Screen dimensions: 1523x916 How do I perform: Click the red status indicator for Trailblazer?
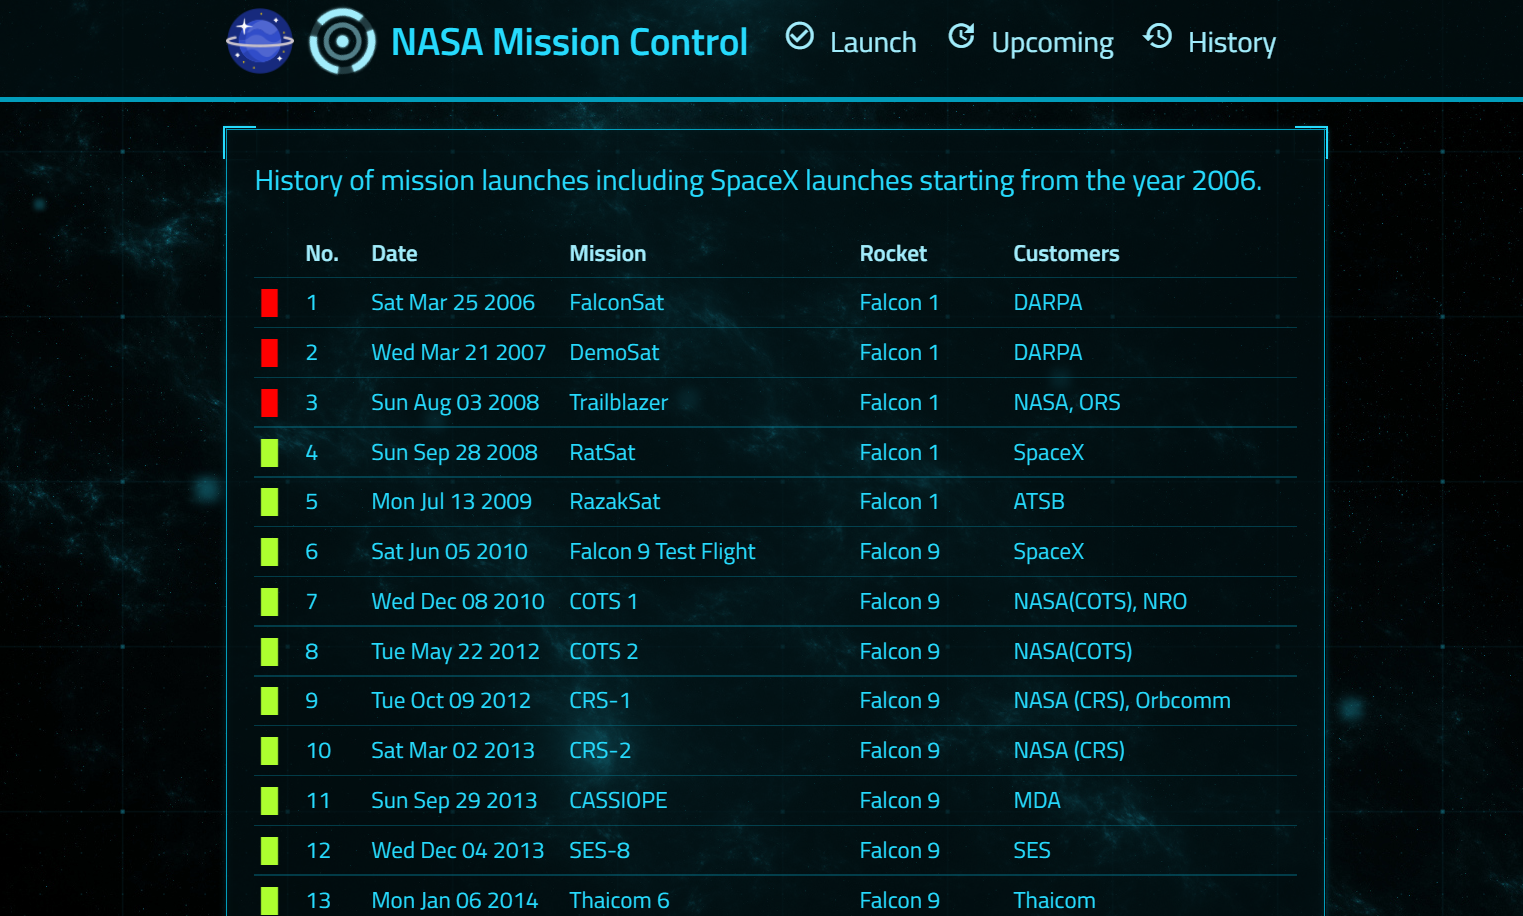[x=269, y=402]
